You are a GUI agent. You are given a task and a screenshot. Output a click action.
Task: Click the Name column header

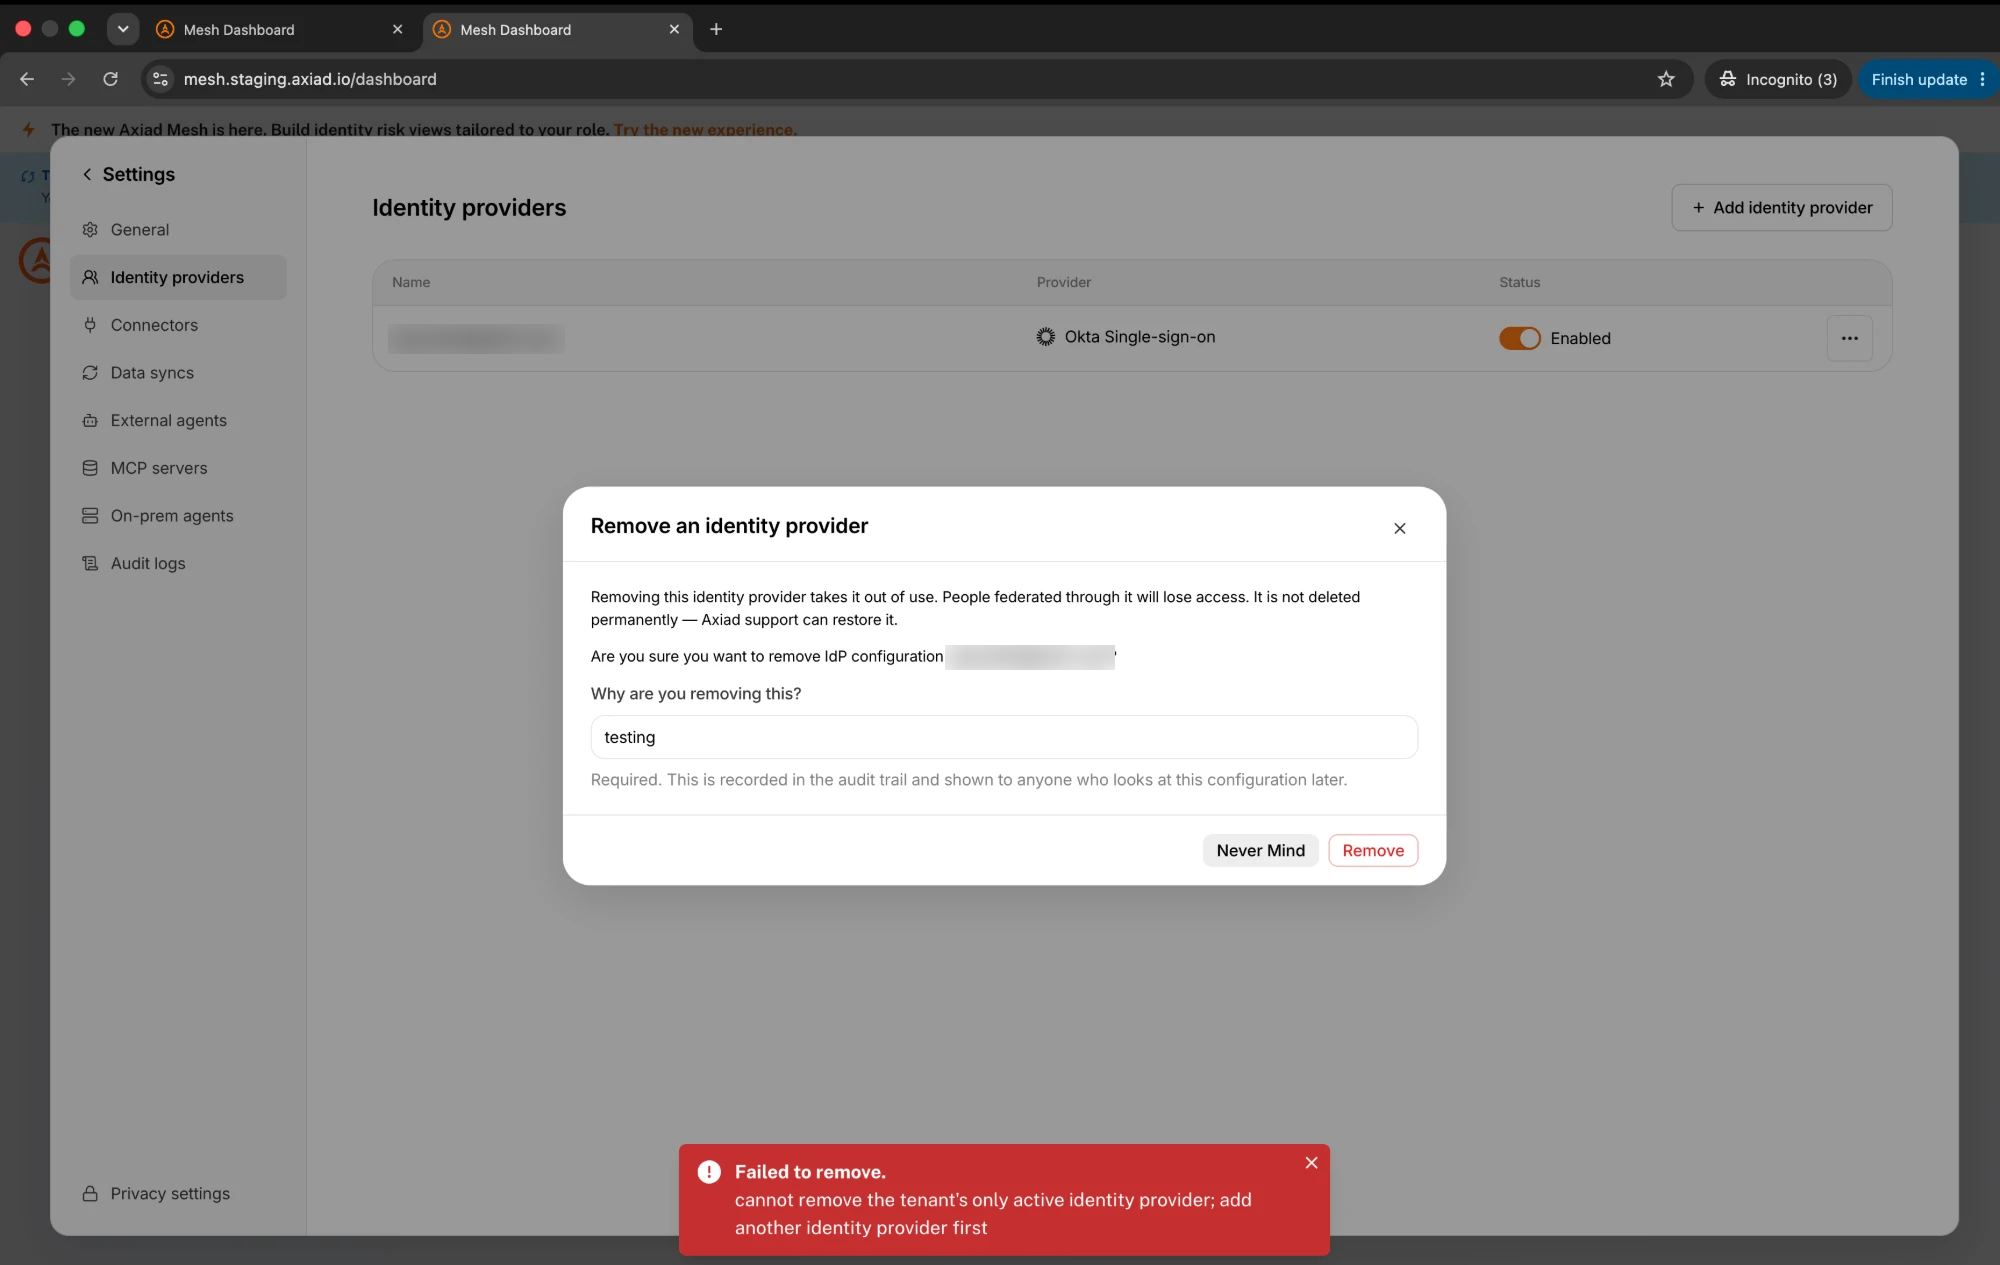click(411, 282)
